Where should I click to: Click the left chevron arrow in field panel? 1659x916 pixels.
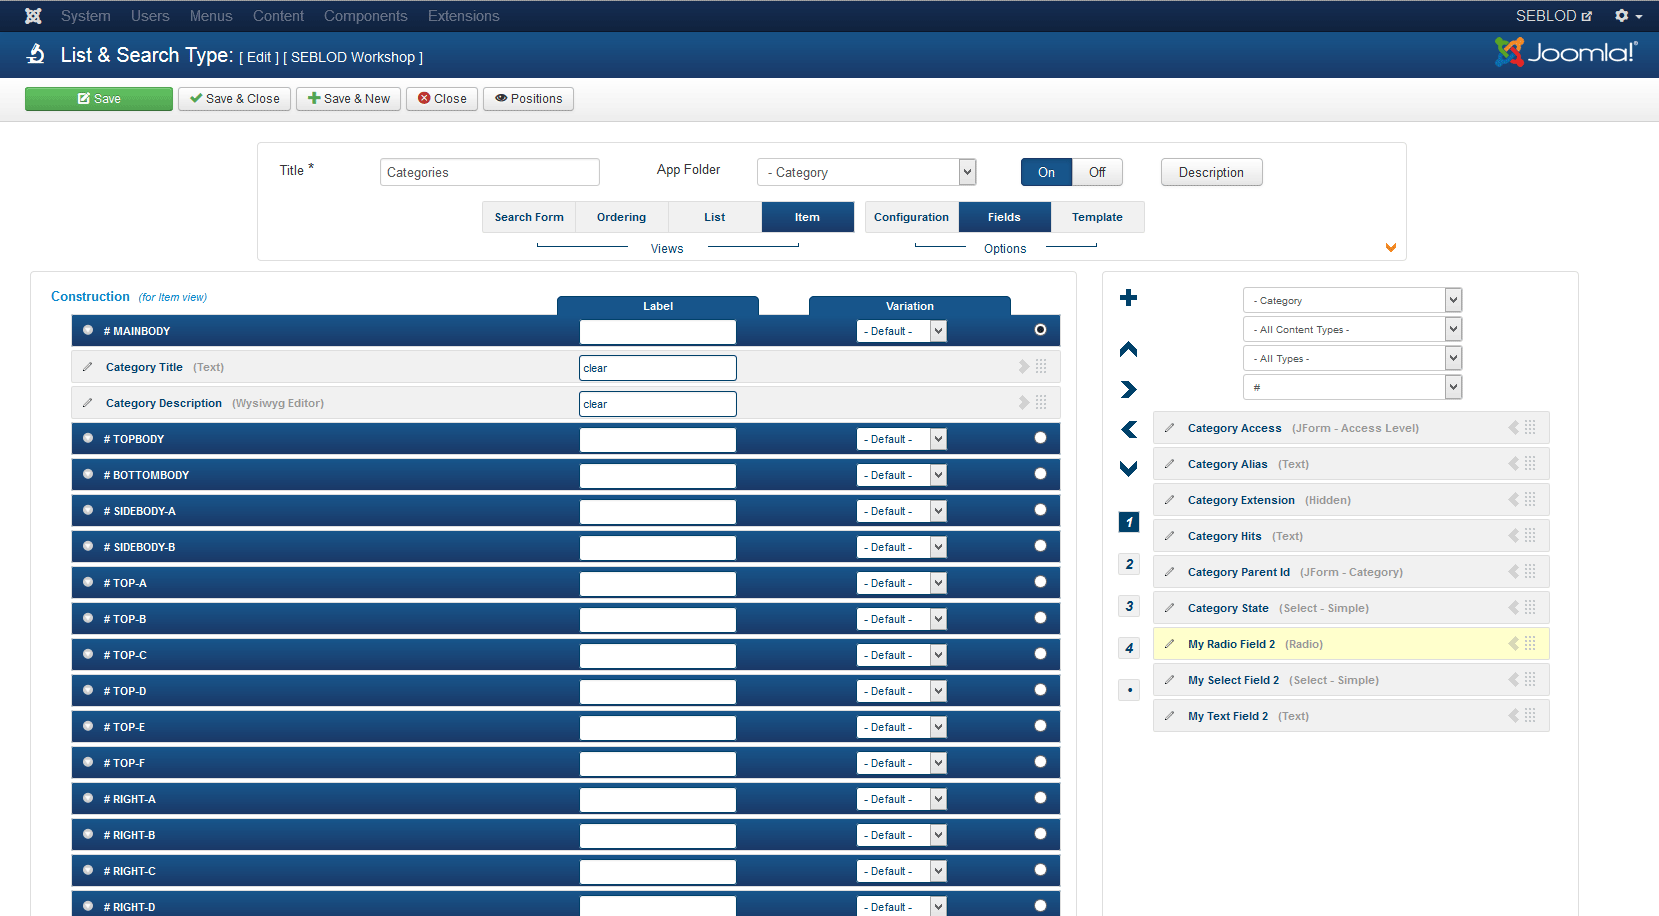tap(1129, 429)
